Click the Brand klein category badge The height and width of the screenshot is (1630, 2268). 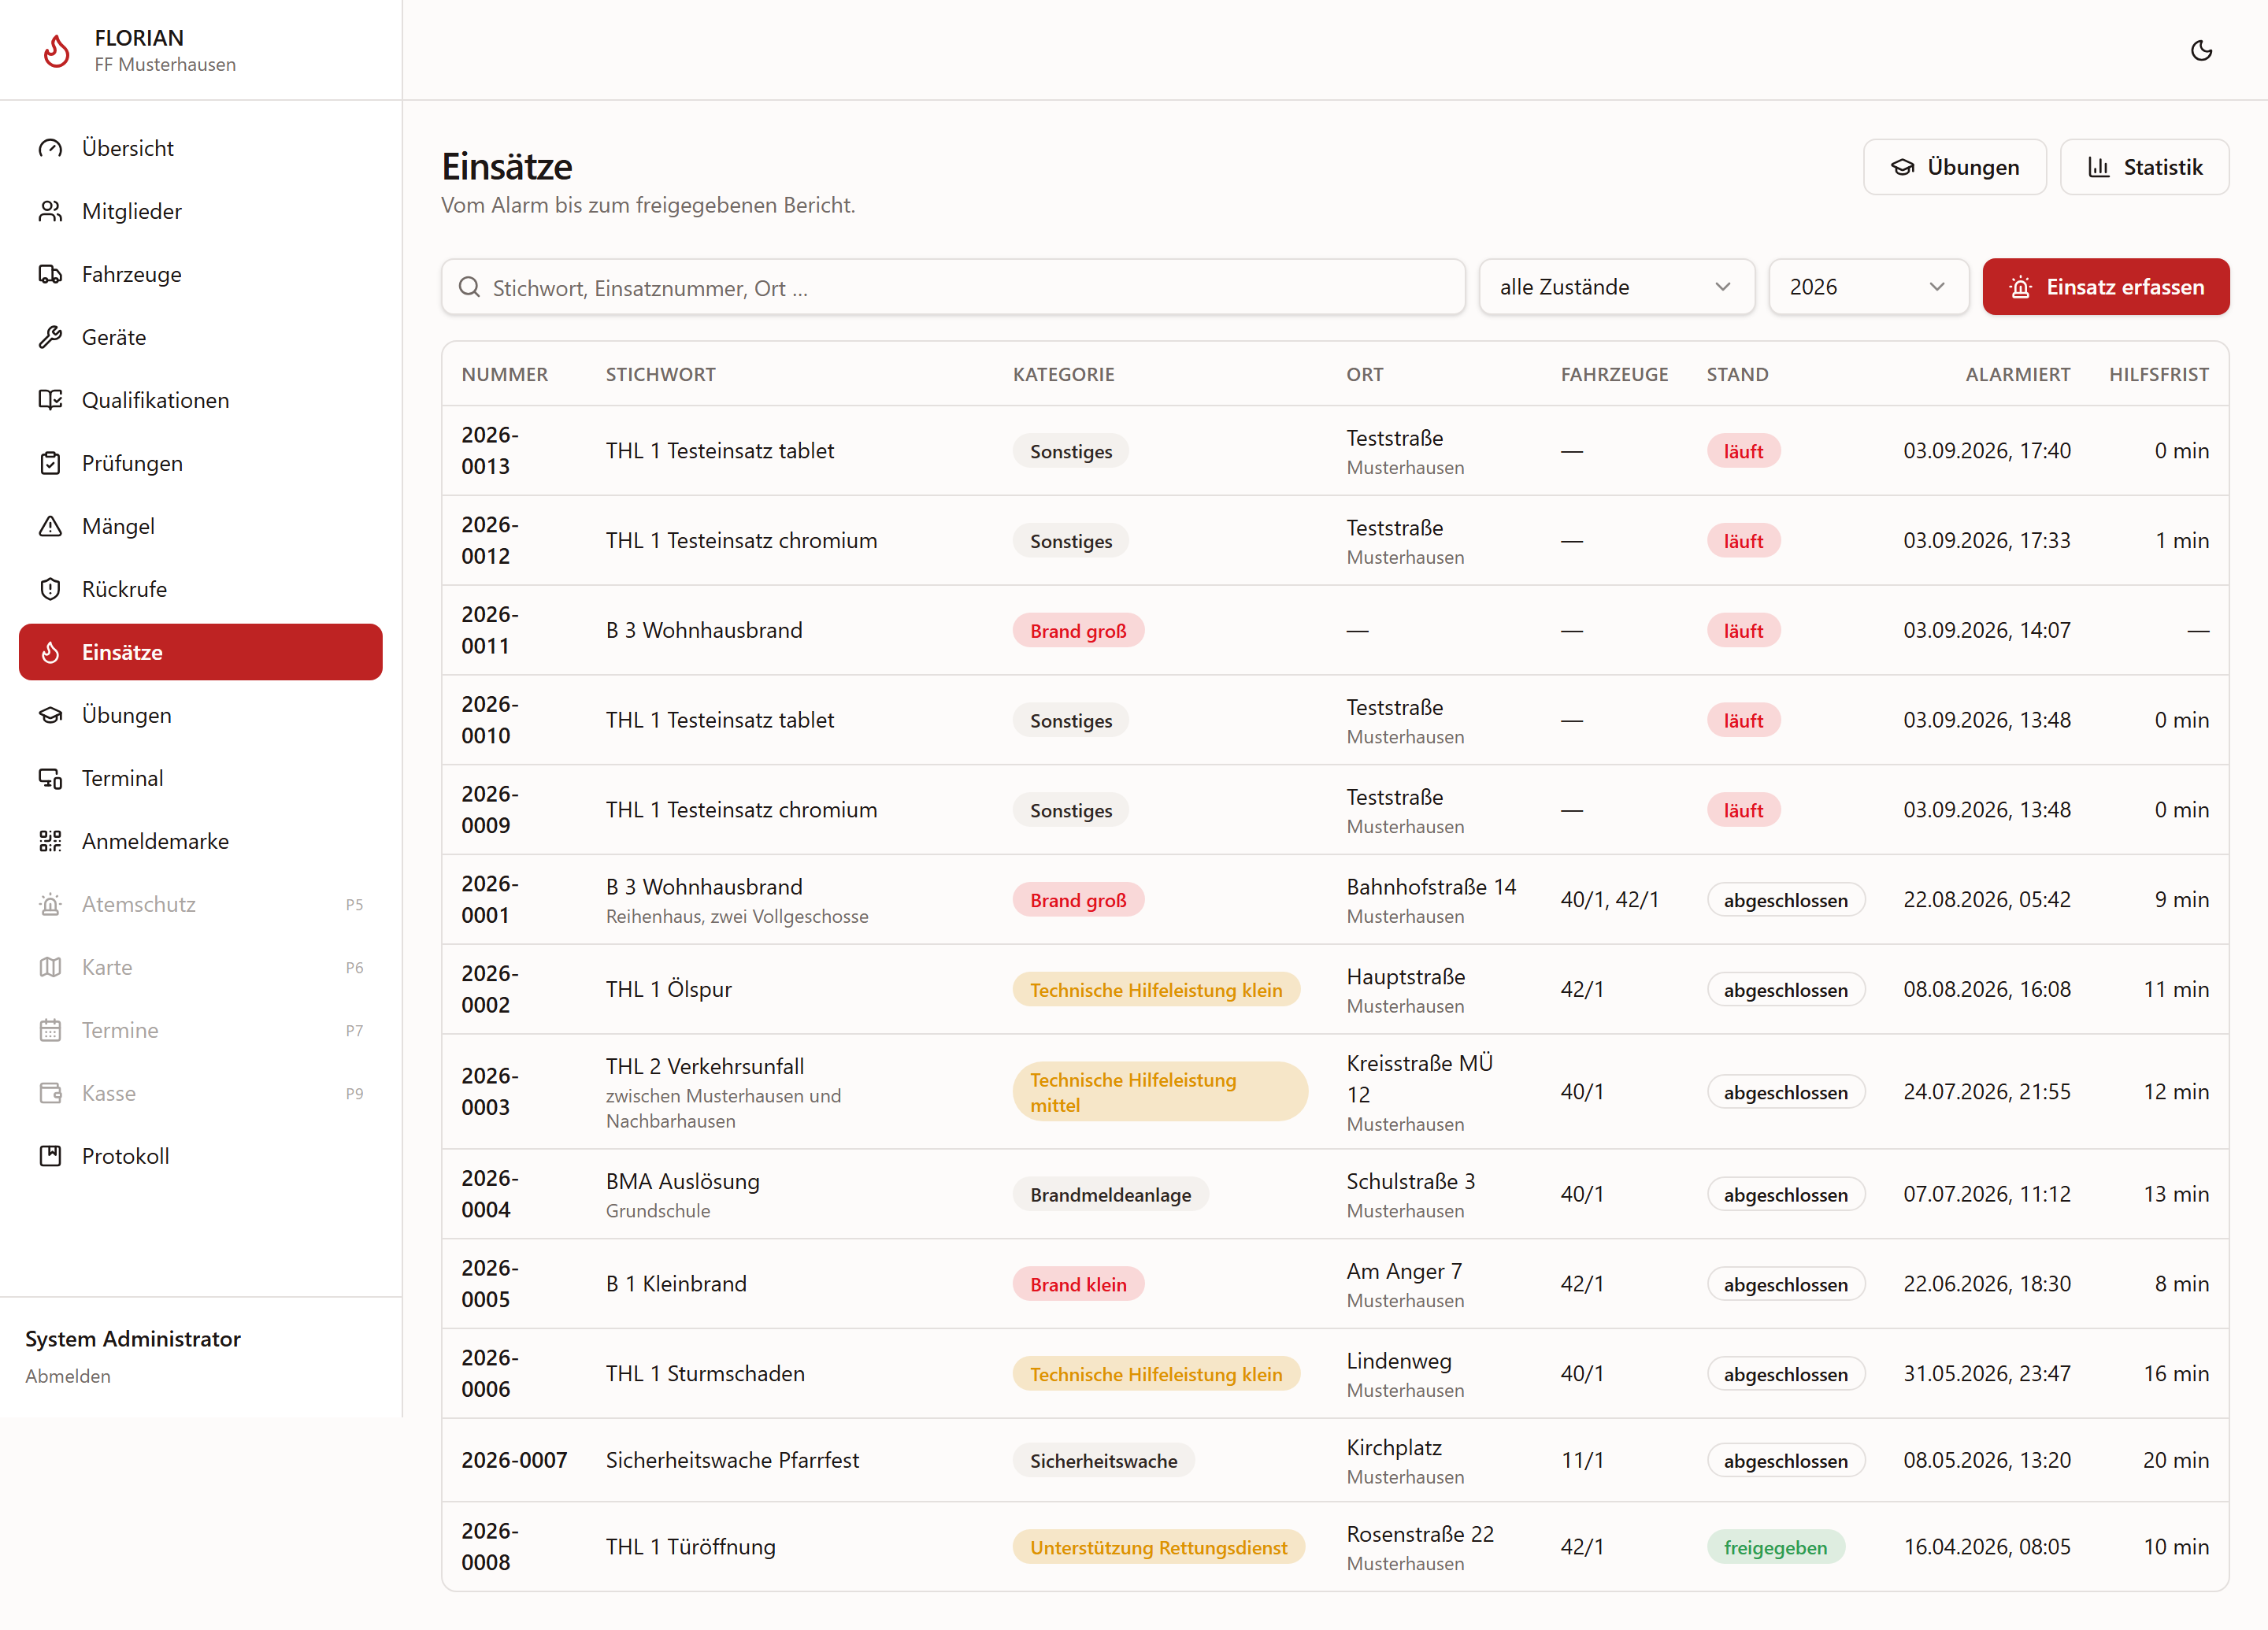coord(1078,1284)
